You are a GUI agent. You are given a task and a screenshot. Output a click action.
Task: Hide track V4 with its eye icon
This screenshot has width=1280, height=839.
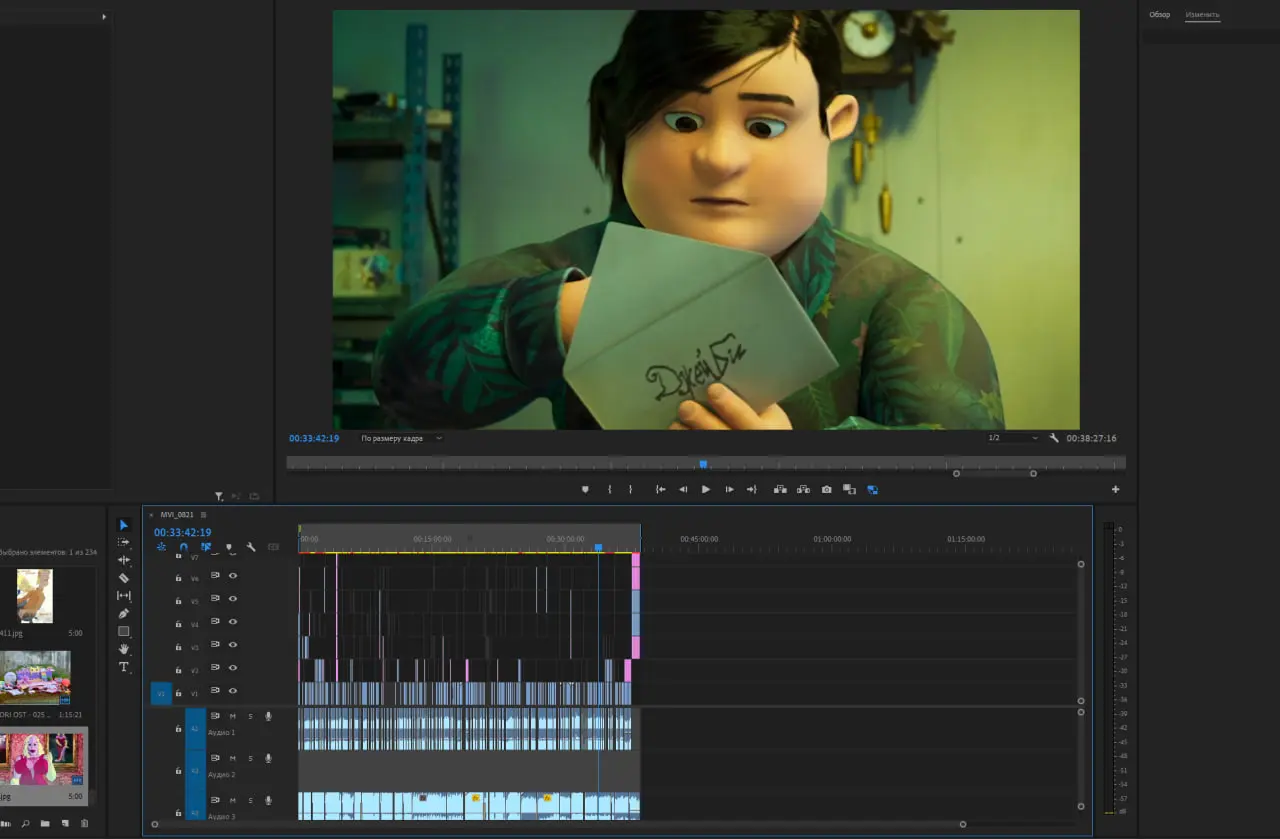(233, 624)
